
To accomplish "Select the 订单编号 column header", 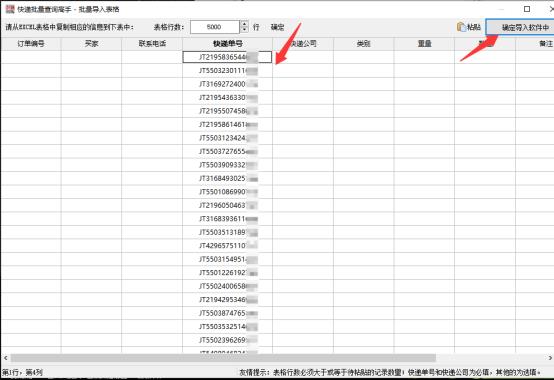I will click(x=31, y=44).
